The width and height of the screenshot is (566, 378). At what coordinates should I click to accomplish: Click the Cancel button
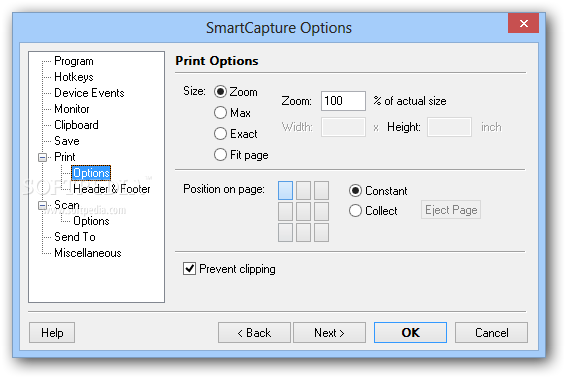[x=491, y=333]
